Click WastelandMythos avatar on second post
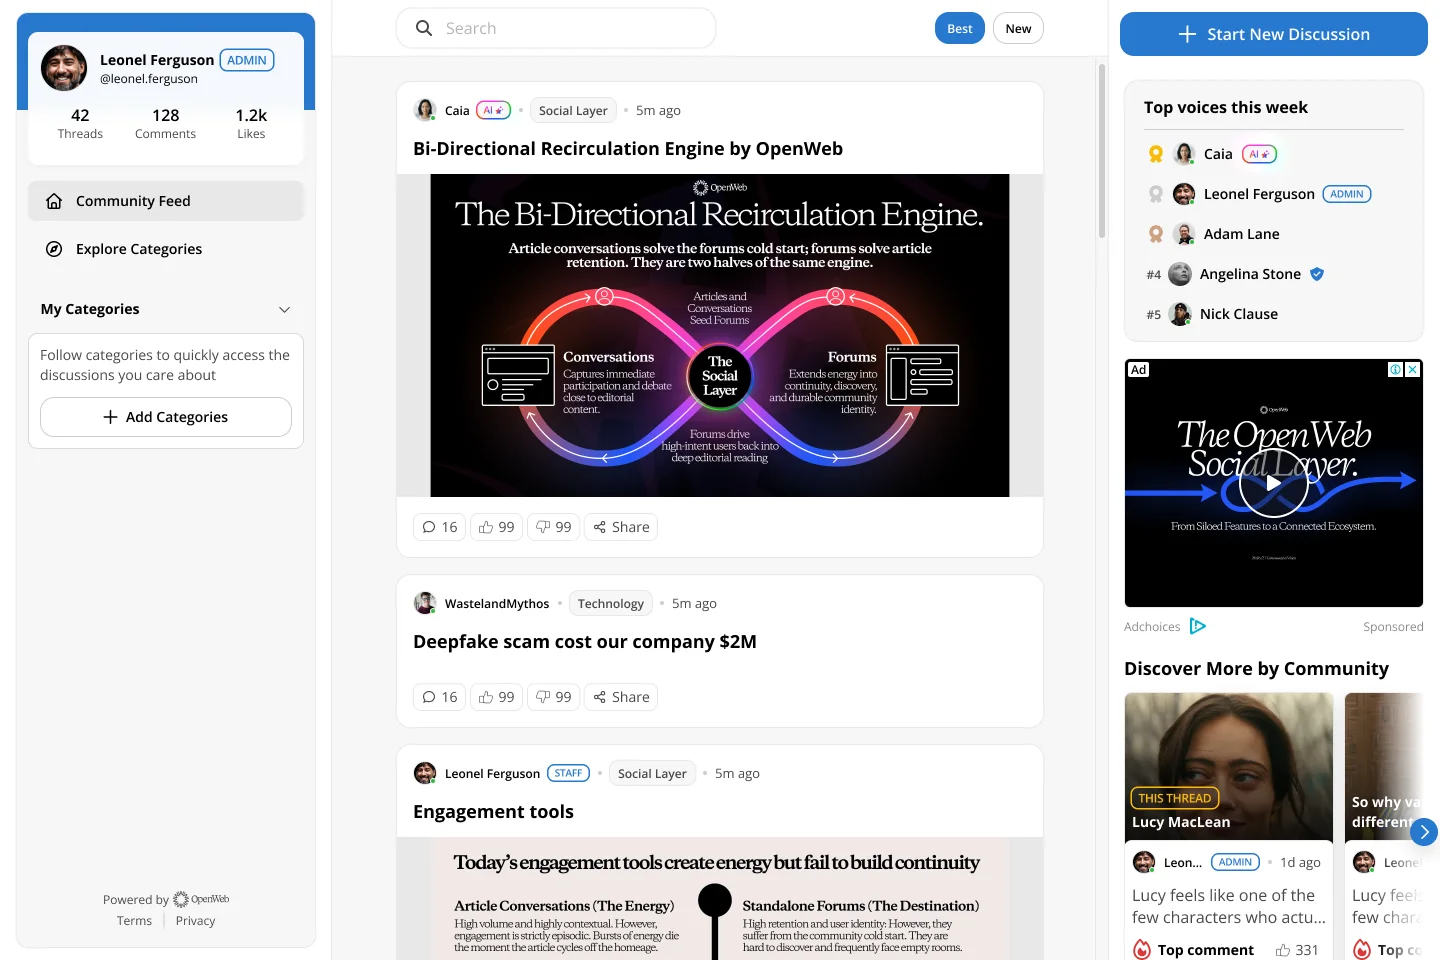 click(425, 603)
